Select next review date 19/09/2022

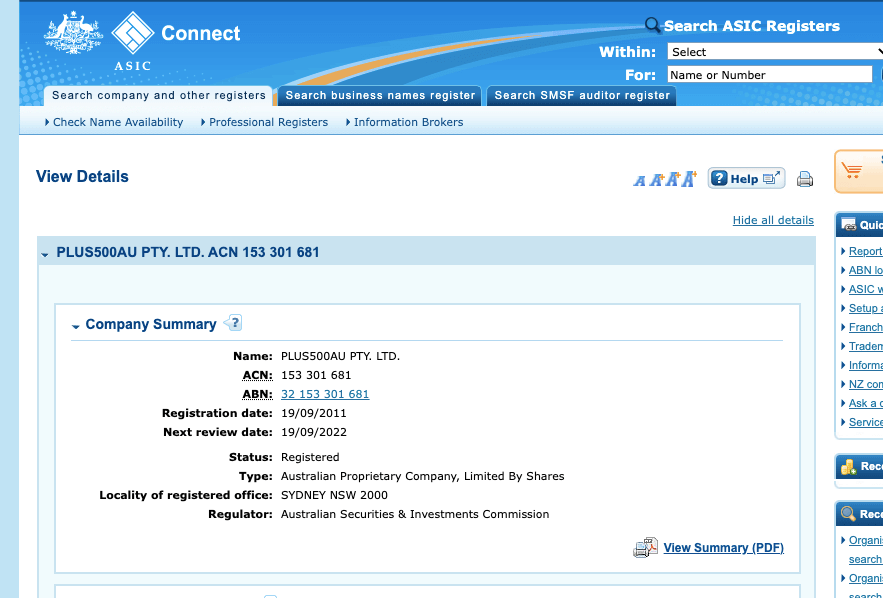pyautogui.click(x=314, y=432)
